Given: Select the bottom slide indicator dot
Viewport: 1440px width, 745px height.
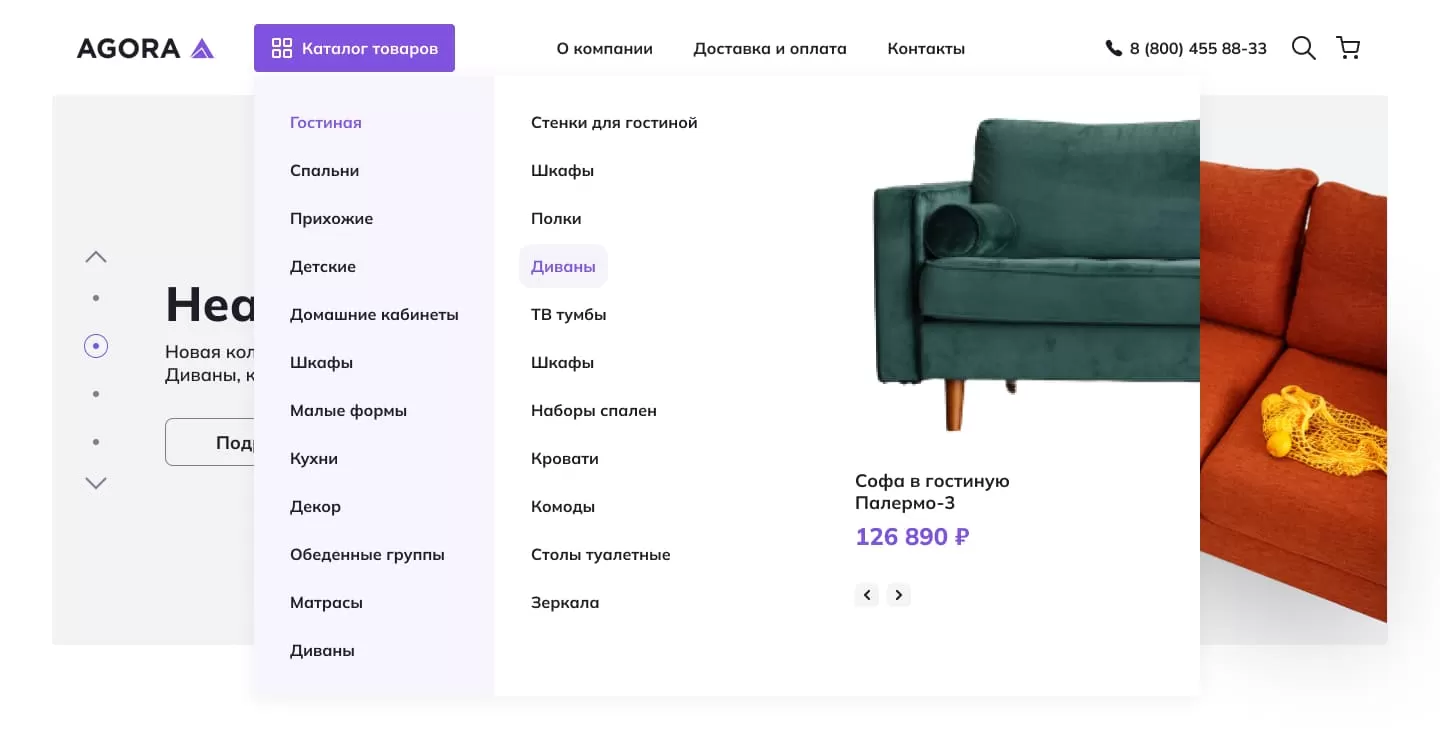Looking at the screenshot, I should (x=96, y=441).
